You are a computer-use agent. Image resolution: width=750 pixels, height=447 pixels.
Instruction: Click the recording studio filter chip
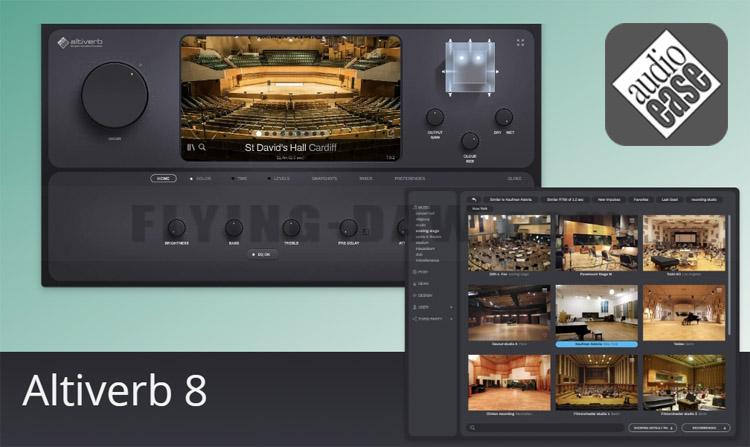click(704, 199)
